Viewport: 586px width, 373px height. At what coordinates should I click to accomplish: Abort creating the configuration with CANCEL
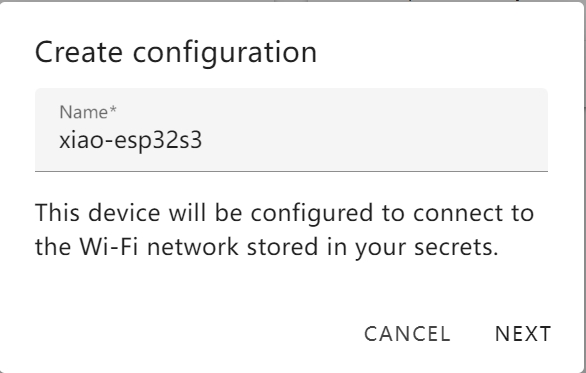coord(407,333)
